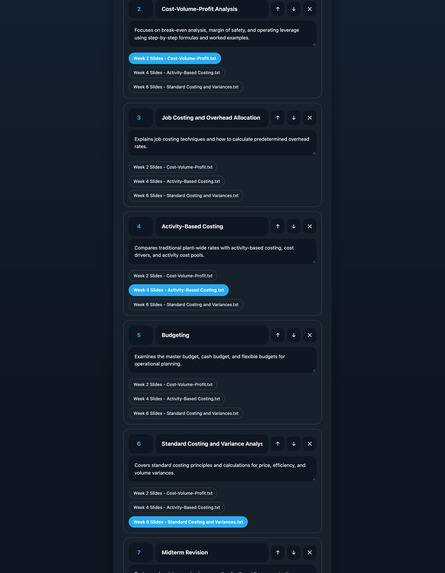Viewport: 445px width, 573px height.
Task: Move Job Costing and Overhead Allocation up
Action: point(278,118)
